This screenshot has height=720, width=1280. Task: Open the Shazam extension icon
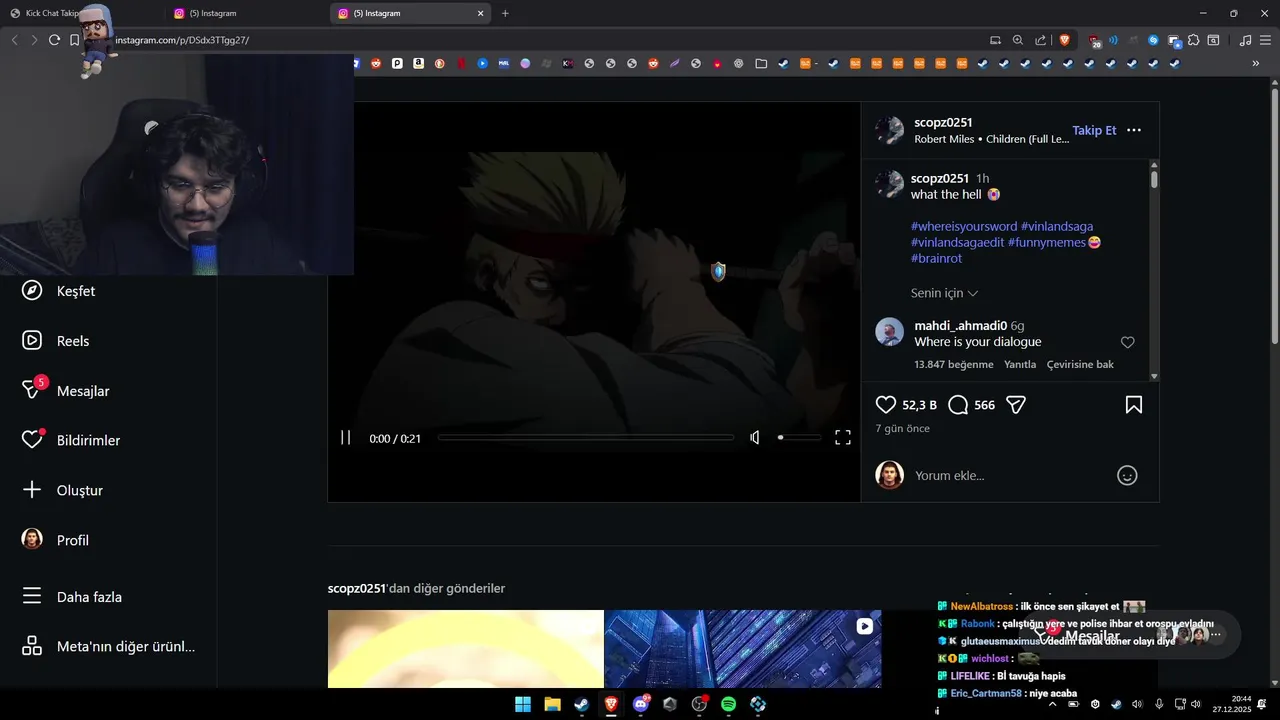pos(1153,40)
